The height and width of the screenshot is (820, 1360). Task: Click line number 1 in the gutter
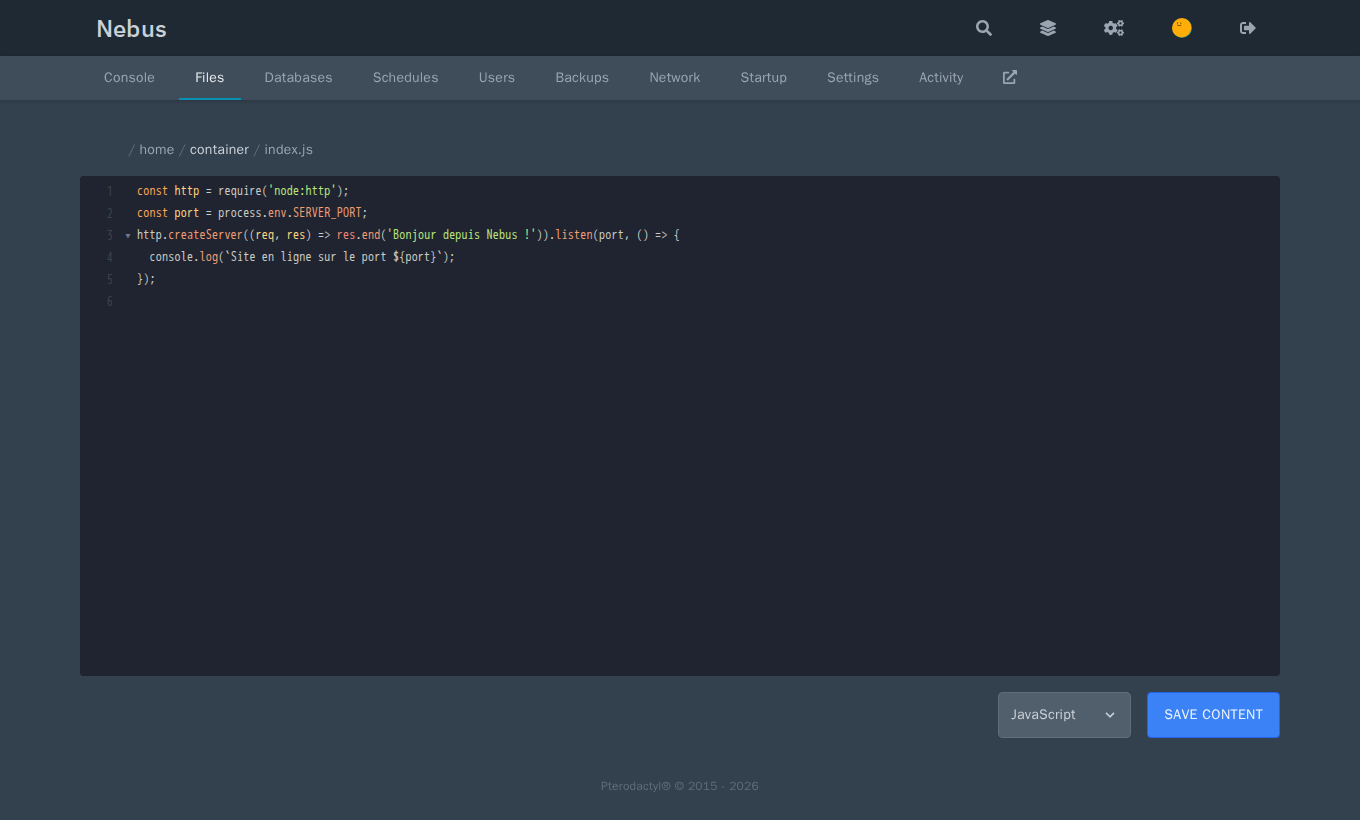pos(110,191)
